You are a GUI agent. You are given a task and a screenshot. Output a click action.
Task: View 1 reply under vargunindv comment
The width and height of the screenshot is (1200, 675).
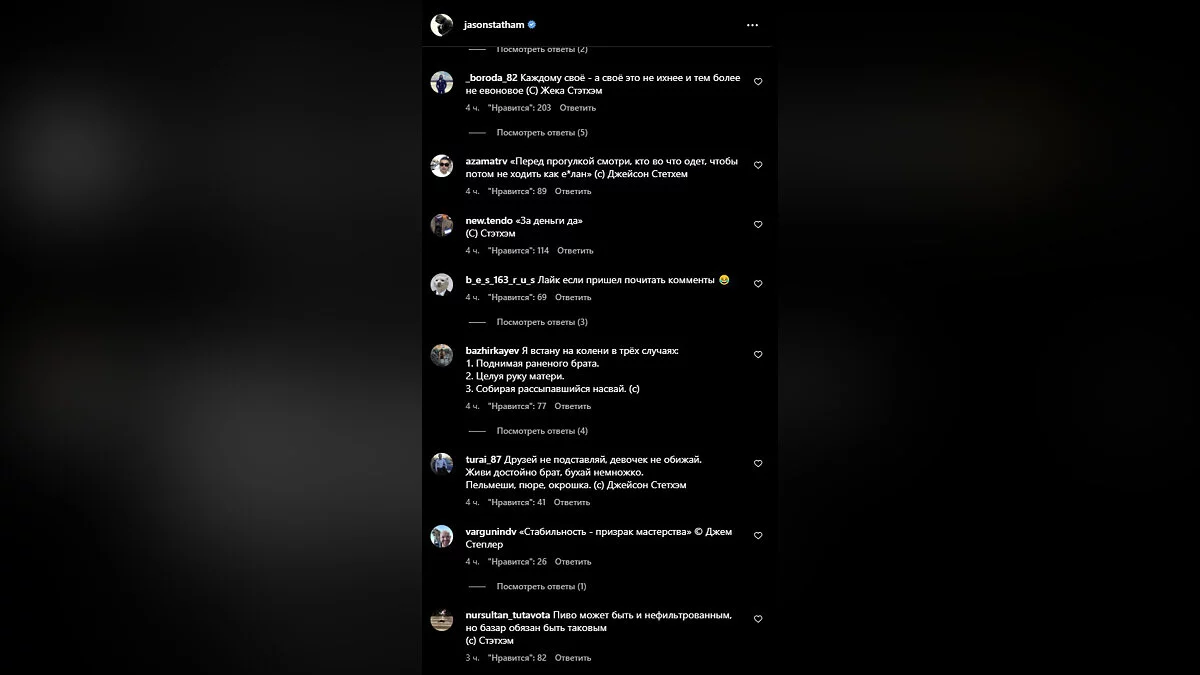coord(542,586)
